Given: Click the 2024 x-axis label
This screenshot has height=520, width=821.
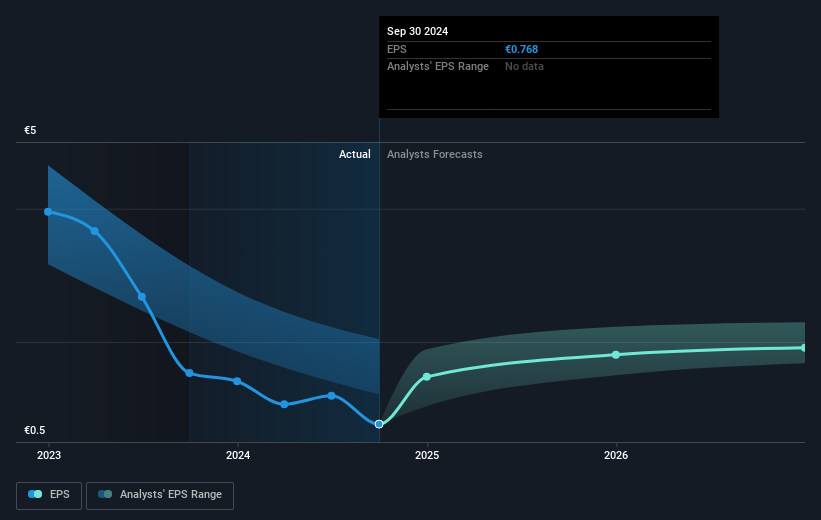Looking at the screenshot, I should click(238, 455).
